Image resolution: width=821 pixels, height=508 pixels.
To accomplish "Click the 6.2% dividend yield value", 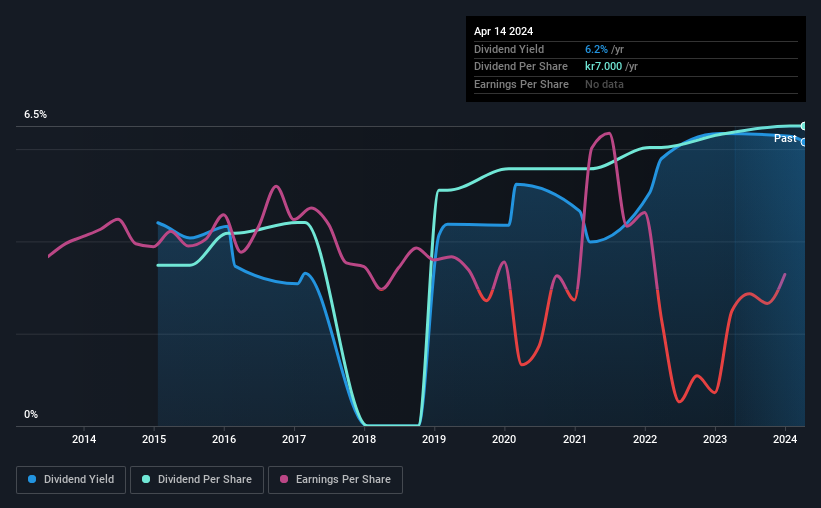I will coord(596,49).
